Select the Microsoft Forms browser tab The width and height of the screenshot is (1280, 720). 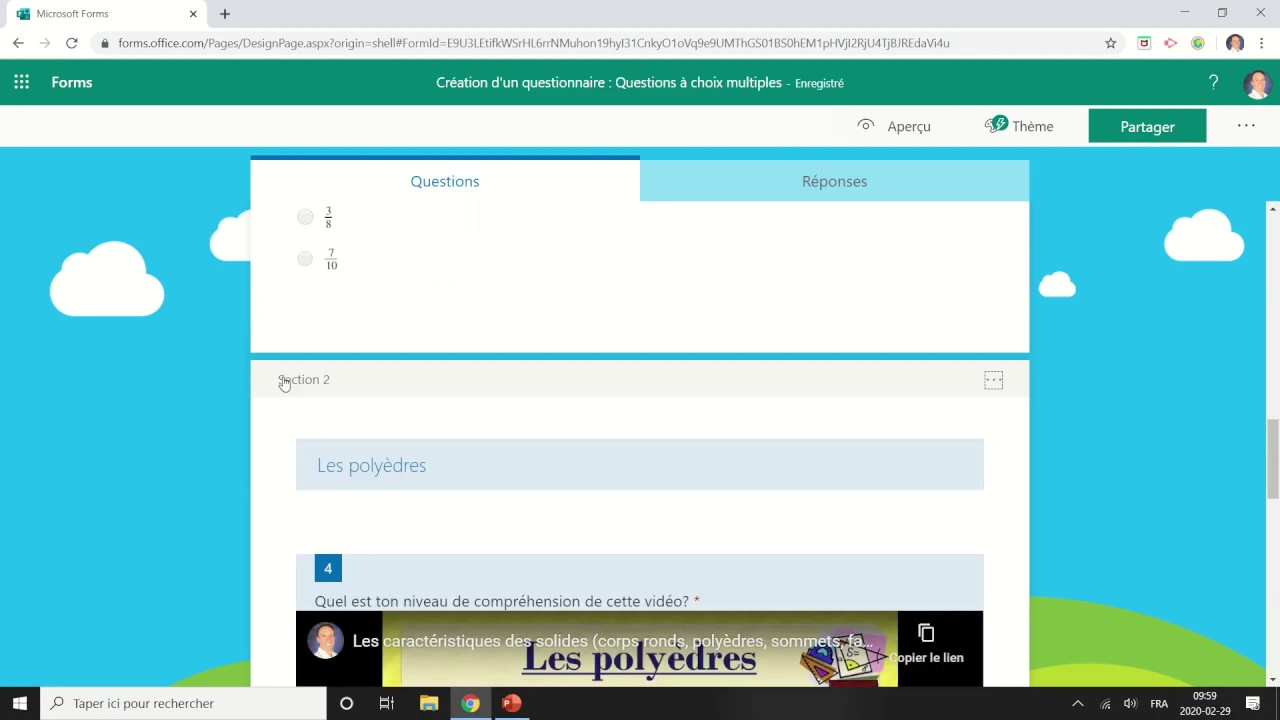pyautogui.click(x=103, y=14)
